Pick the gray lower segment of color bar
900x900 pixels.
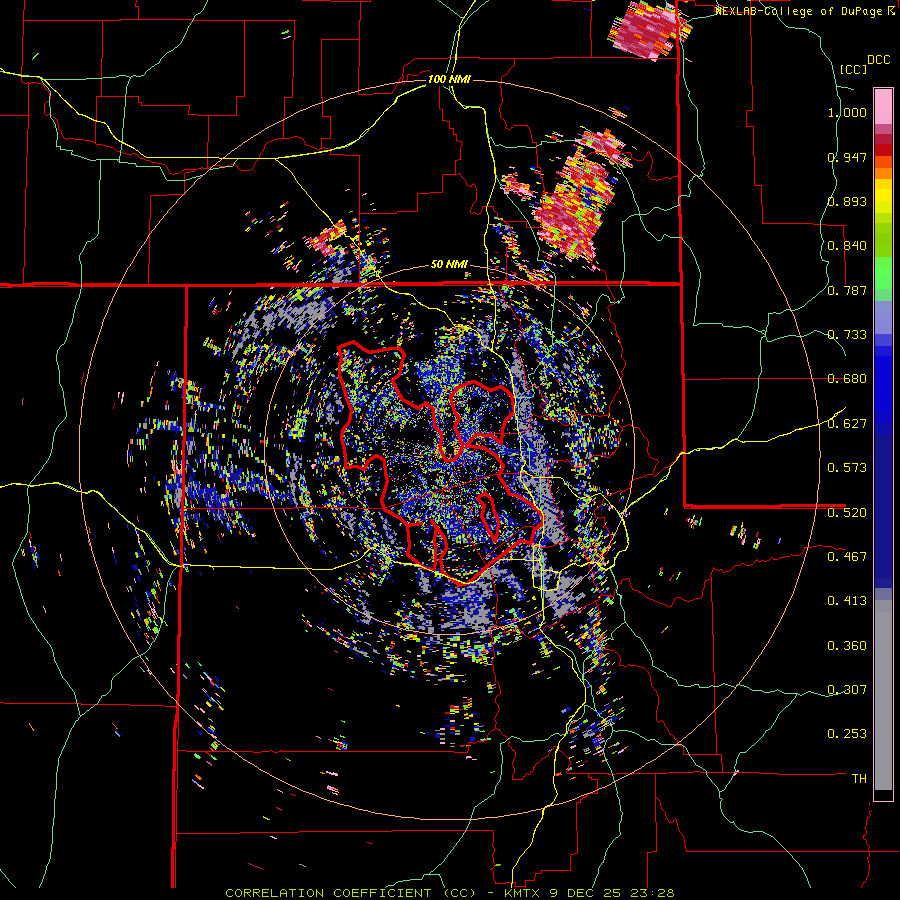(x=883, y=695)
